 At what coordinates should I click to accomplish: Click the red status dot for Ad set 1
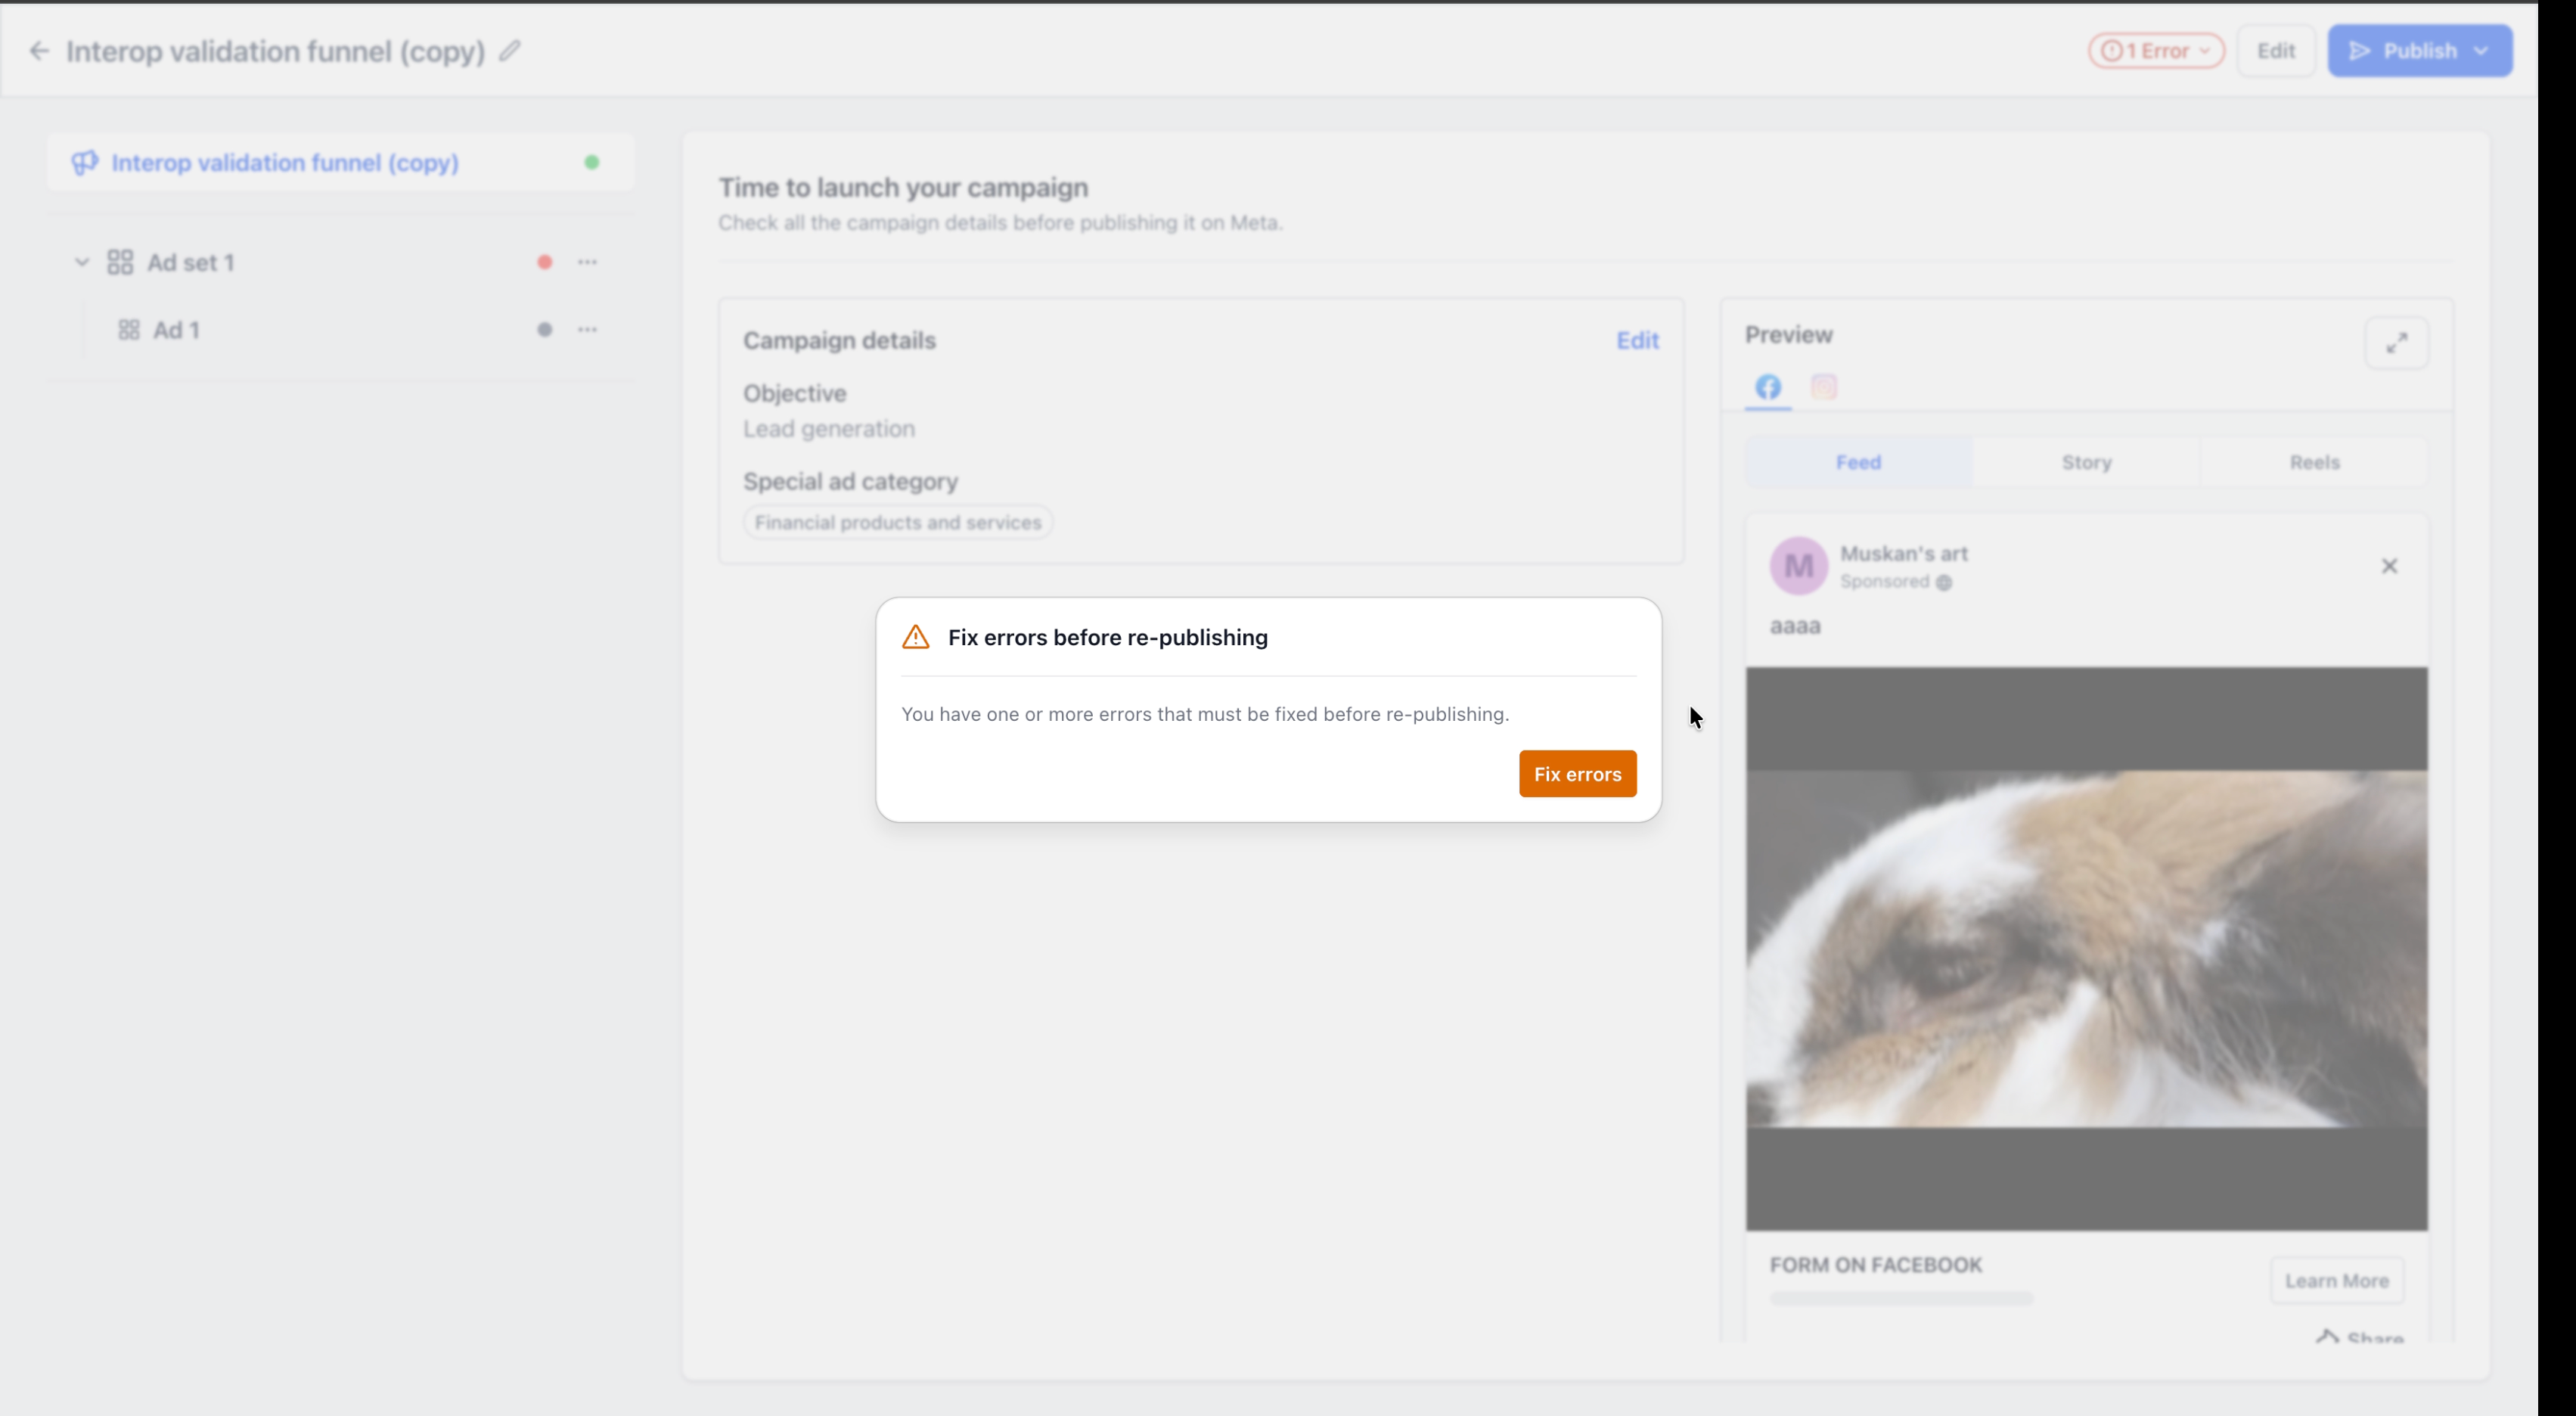pos(544,262)
